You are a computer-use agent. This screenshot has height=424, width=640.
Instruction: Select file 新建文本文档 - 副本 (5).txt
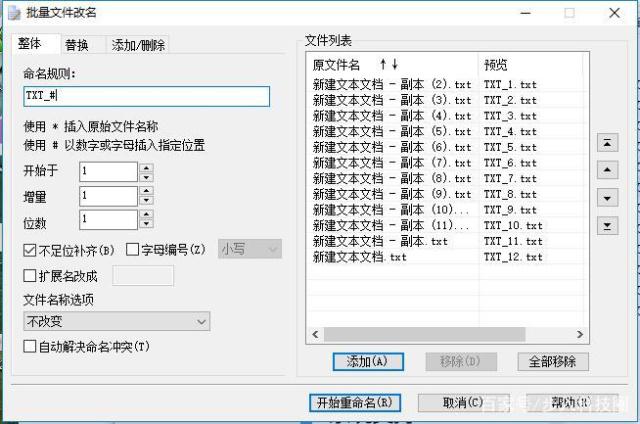[392, 131]
